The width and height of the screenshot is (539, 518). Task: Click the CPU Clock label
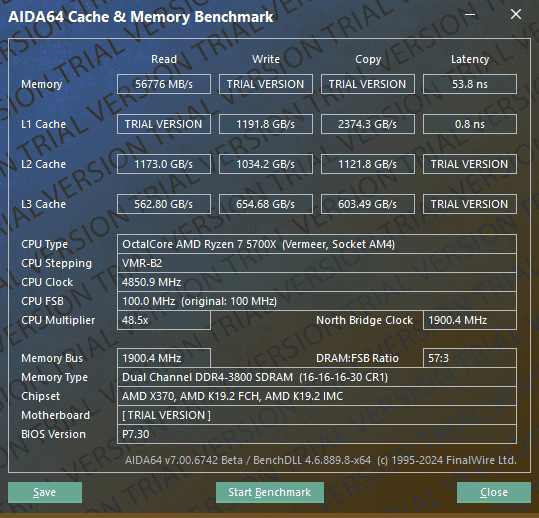click(x=47, y=282)
